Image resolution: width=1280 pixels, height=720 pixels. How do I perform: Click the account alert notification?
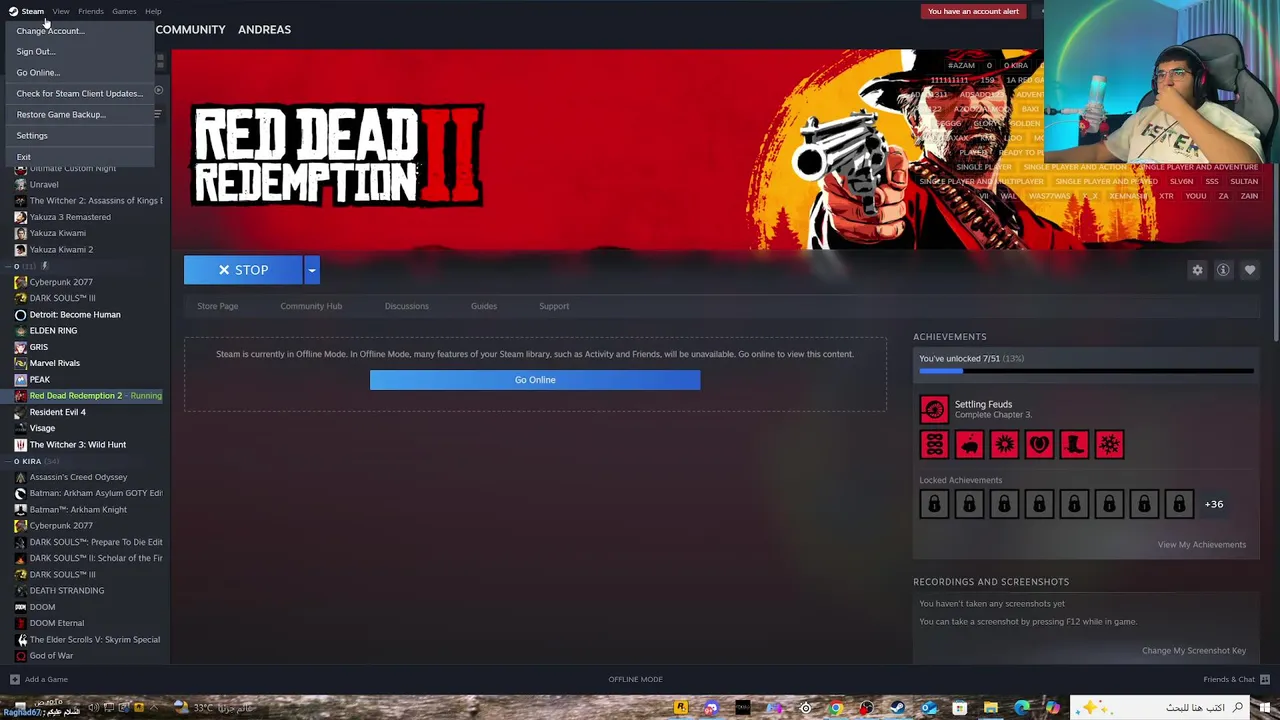973,11
